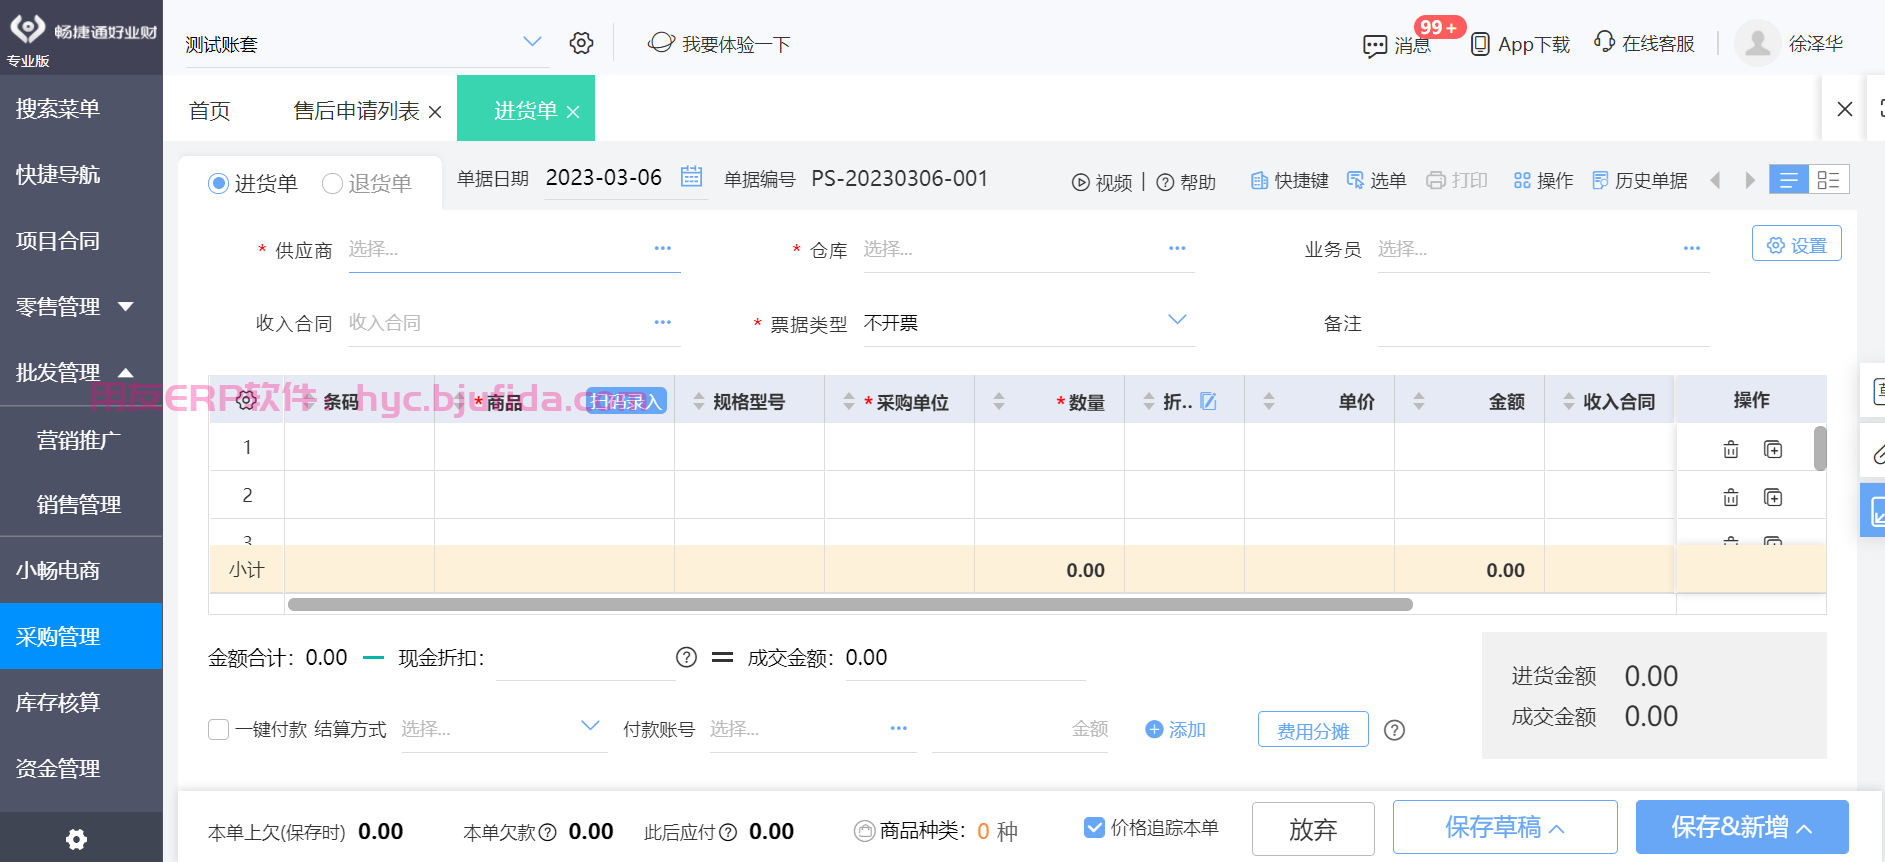Open account set settings gear
The height and width of the screenshot is (862, 1885).
click(581, 43)
